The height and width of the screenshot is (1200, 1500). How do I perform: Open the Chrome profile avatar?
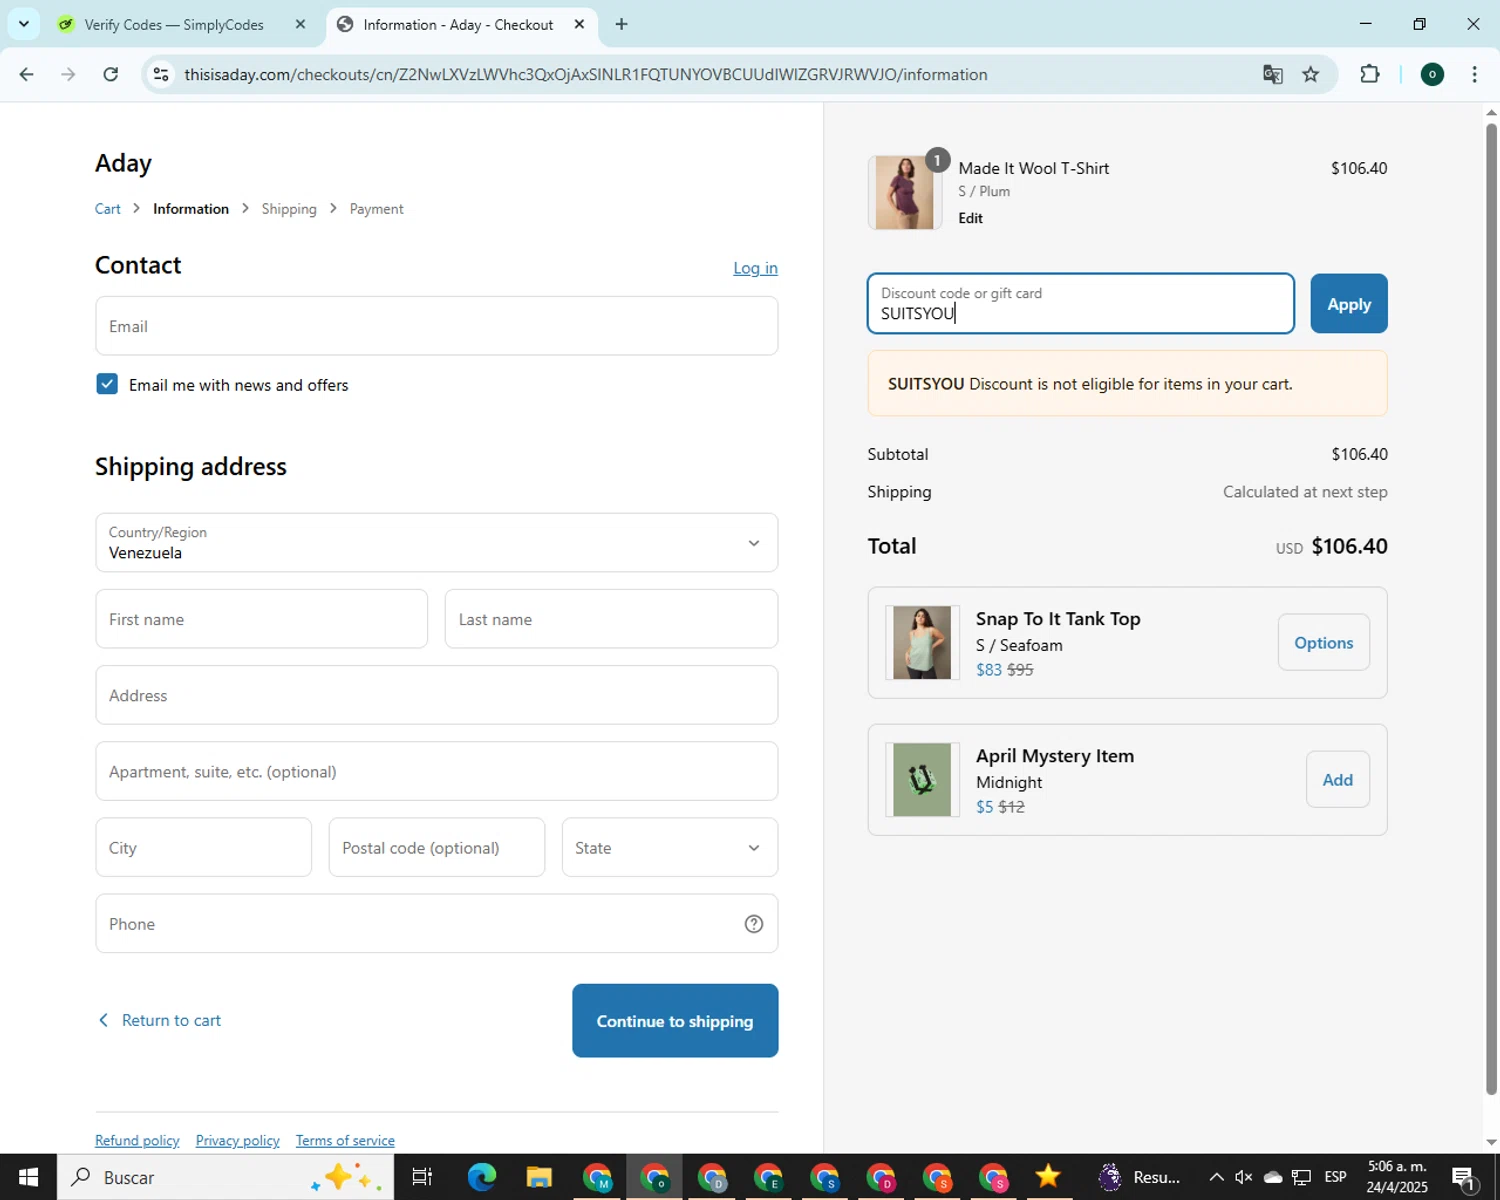tap(1432, 74)
